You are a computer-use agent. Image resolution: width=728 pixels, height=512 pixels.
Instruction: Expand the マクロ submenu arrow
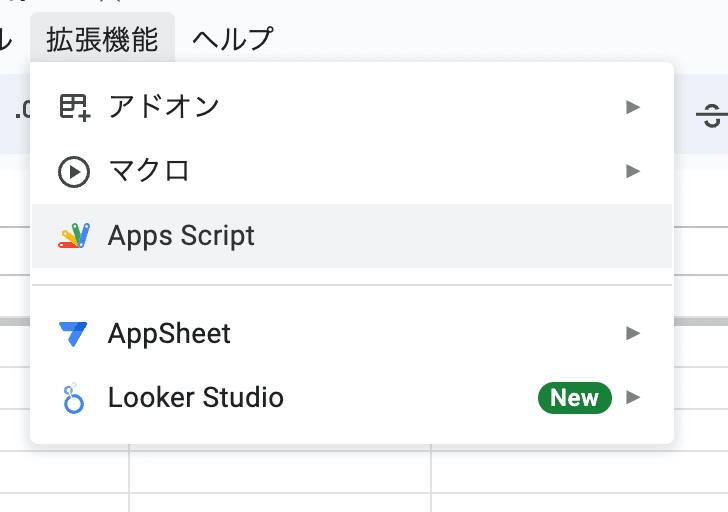(x=633, y=171)
